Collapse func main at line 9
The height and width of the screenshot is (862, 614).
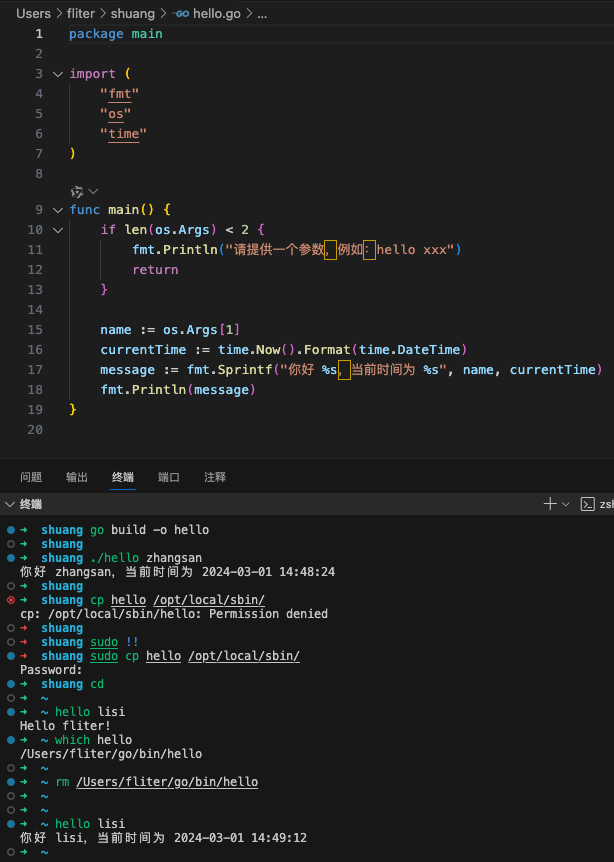57,210
